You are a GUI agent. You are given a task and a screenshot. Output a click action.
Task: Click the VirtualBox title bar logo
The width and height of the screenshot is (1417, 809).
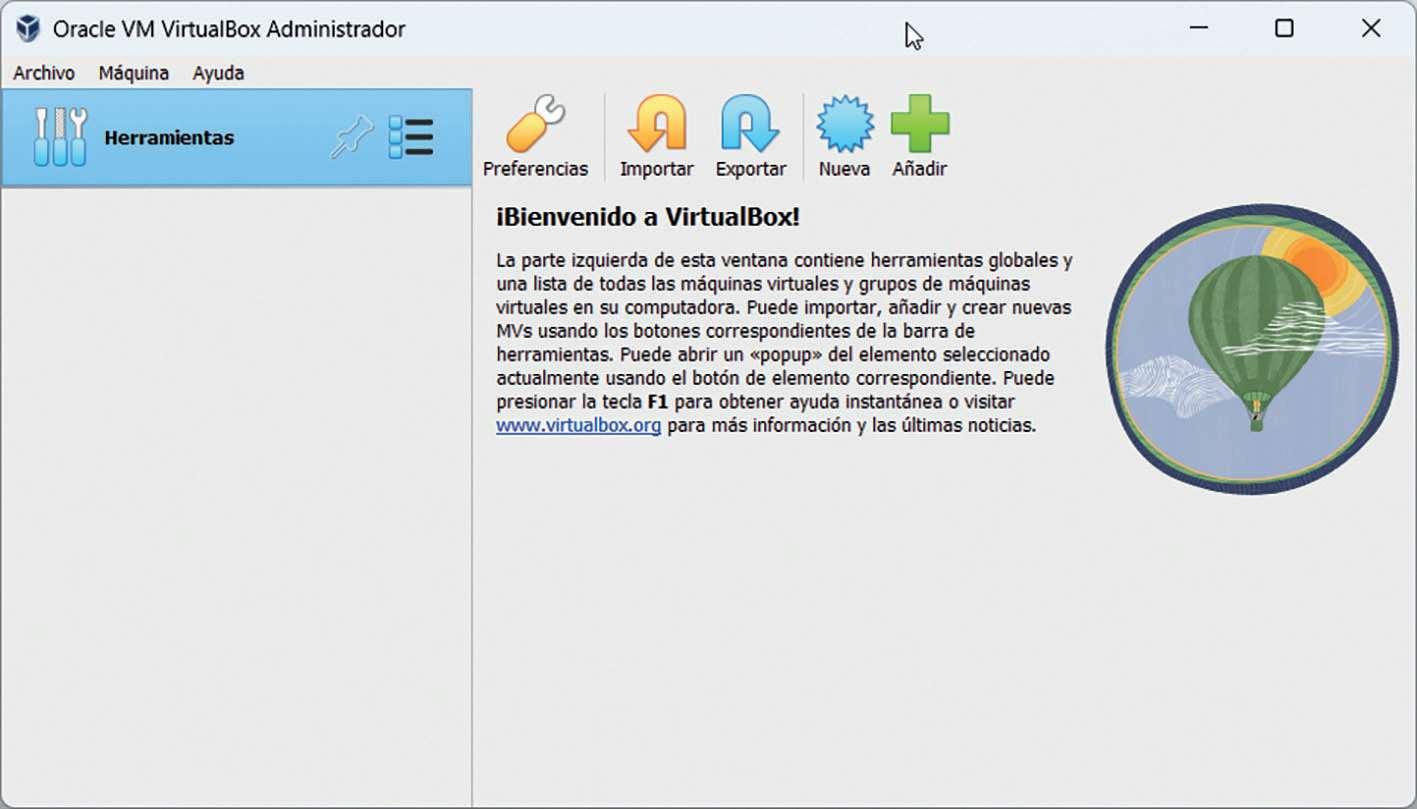click(x=28, y=28)
